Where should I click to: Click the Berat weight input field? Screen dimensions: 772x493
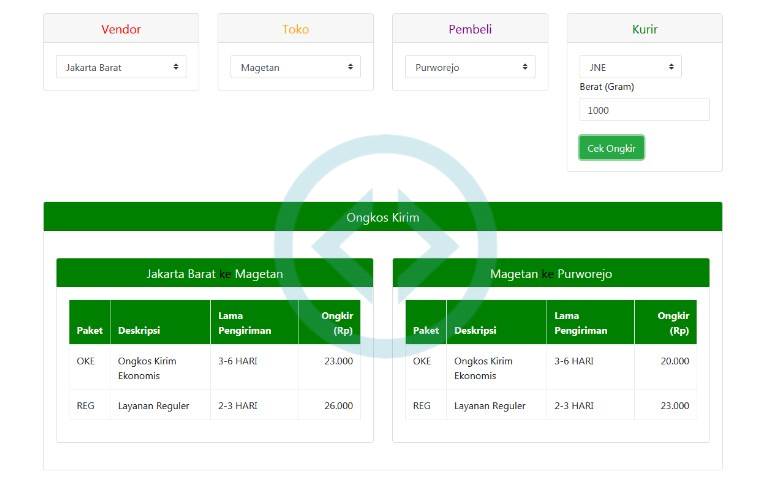coord(644,110)
